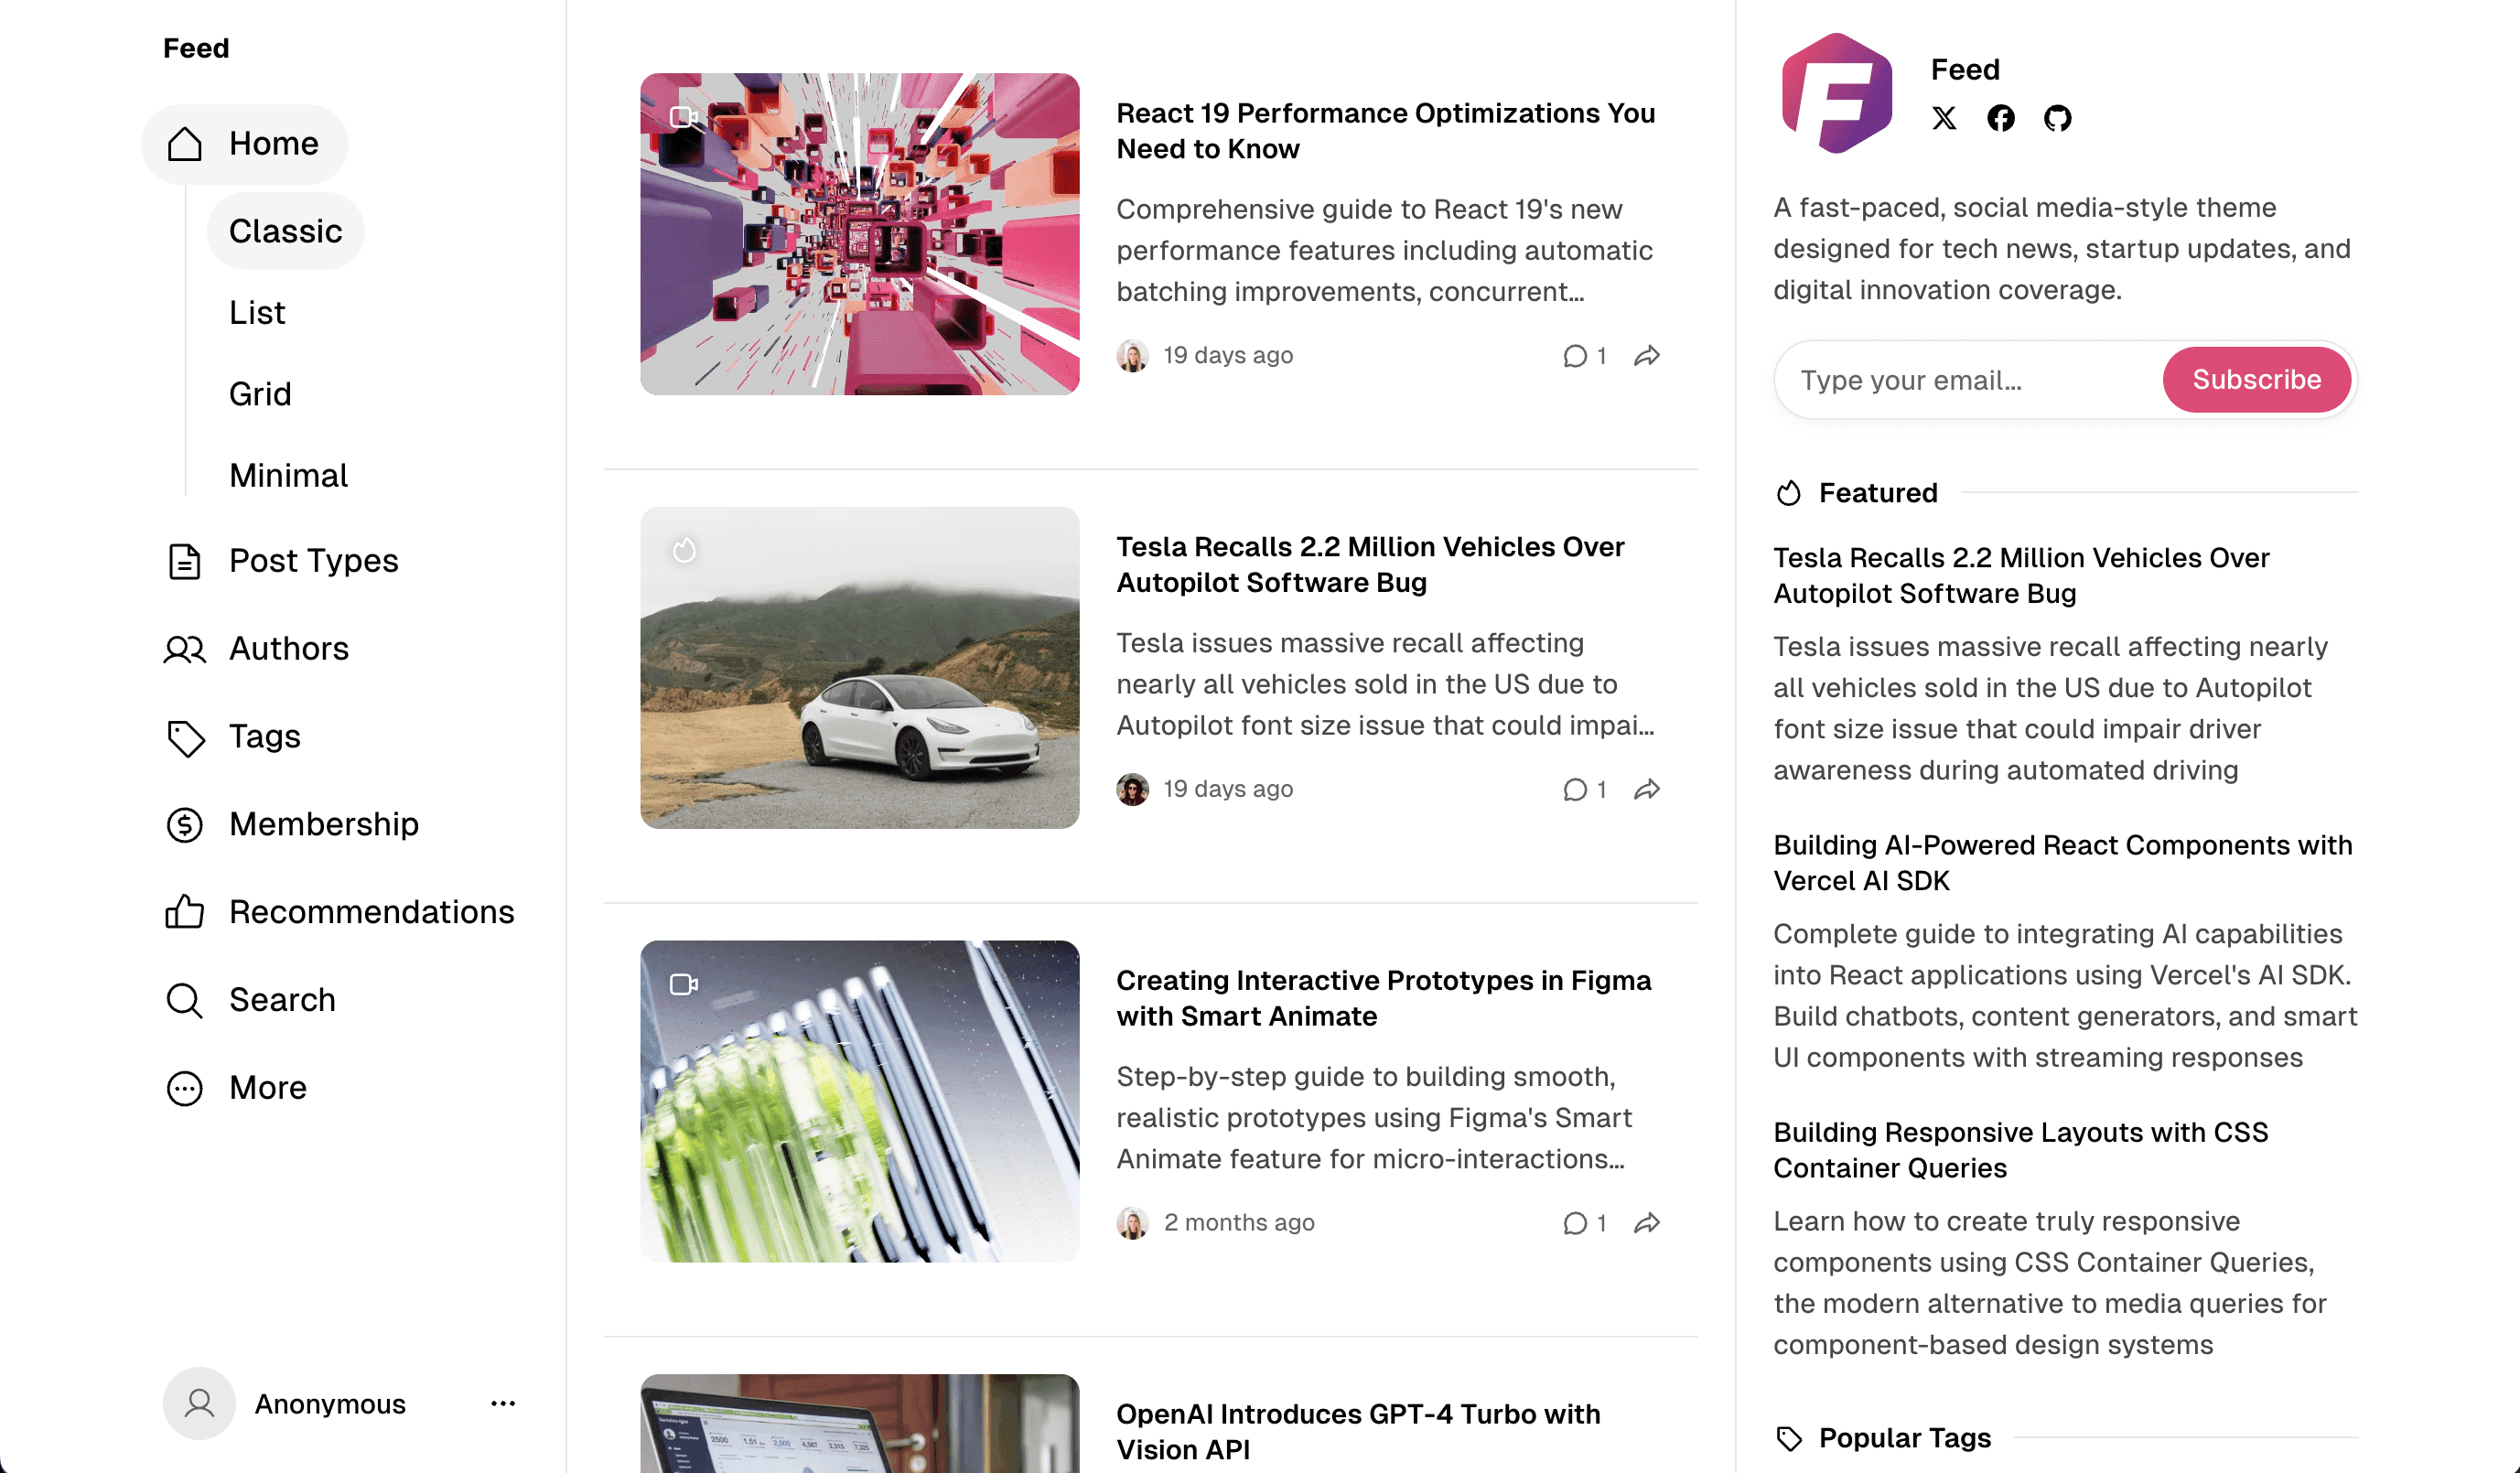Viewport: 2520px width, 1473px height.
Task: Click share icon on React 19 post
Action: [x=1647, y=355]
